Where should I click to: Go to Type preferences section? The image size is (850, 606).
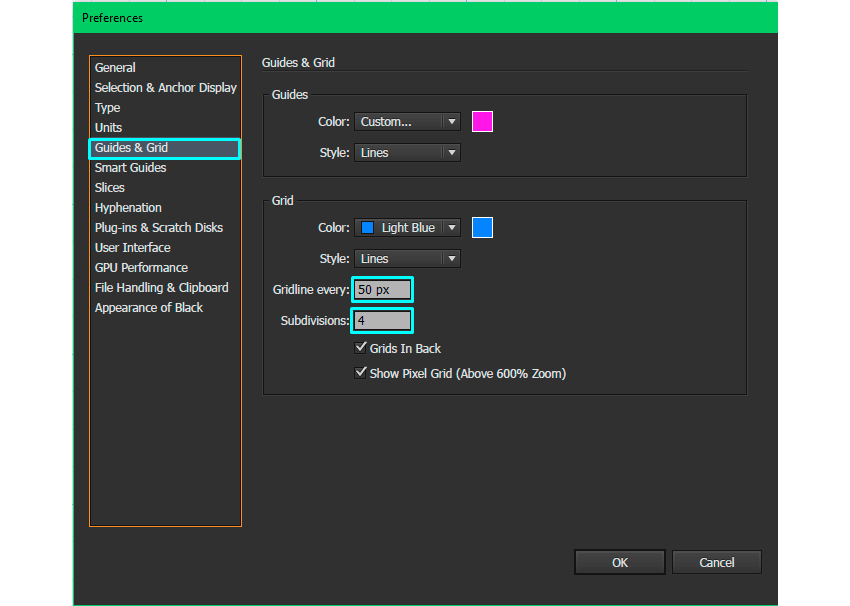(107, 108)
